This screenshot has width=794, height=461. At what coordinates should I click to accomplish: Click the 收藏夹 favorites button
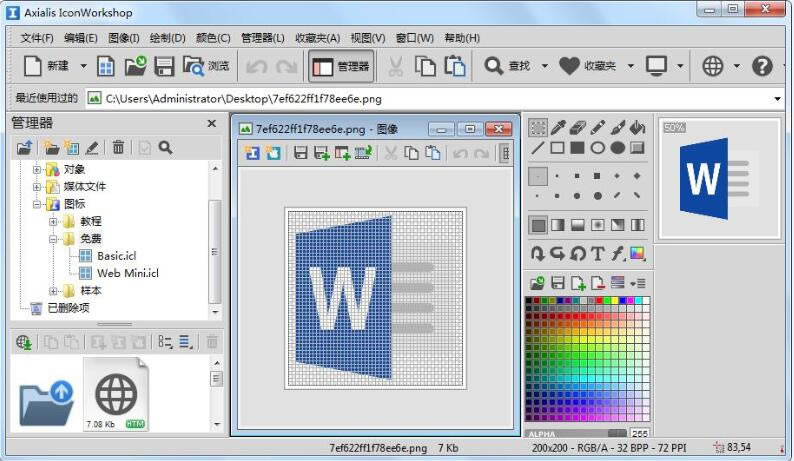[587, 66]
